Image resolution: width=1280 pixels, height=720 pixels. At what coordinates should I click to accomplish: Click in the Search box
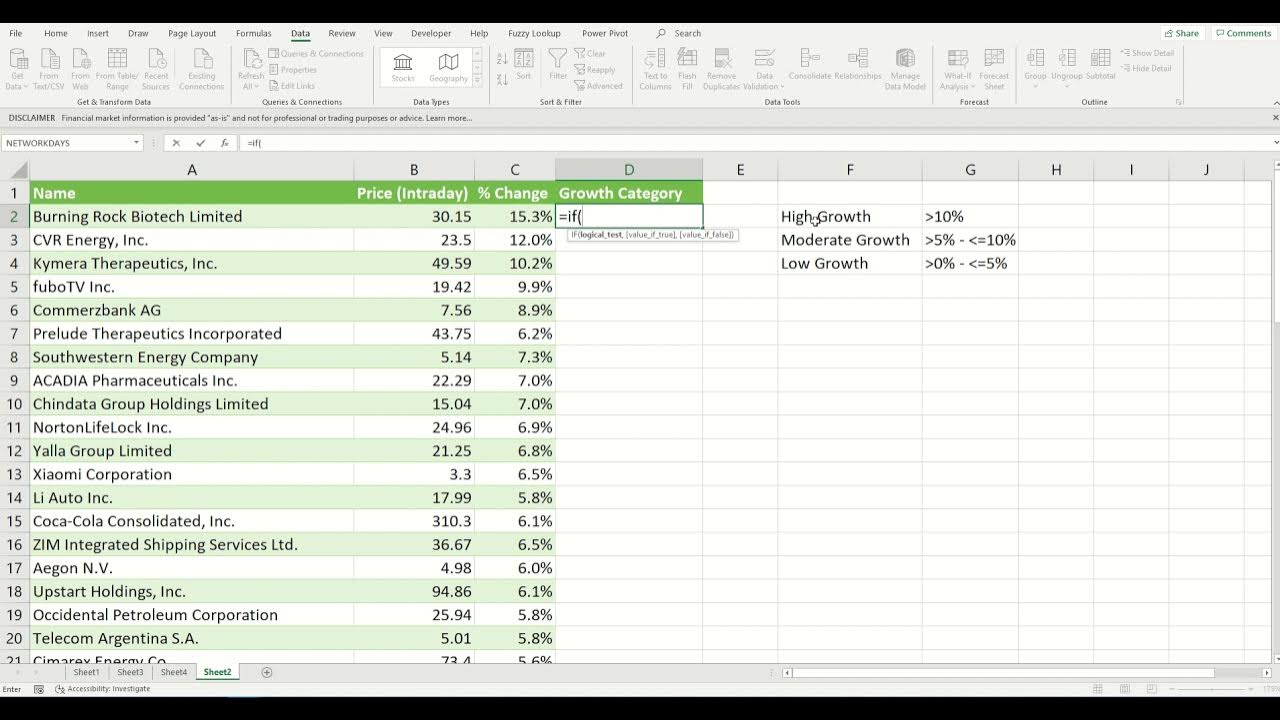coord(688,33)
